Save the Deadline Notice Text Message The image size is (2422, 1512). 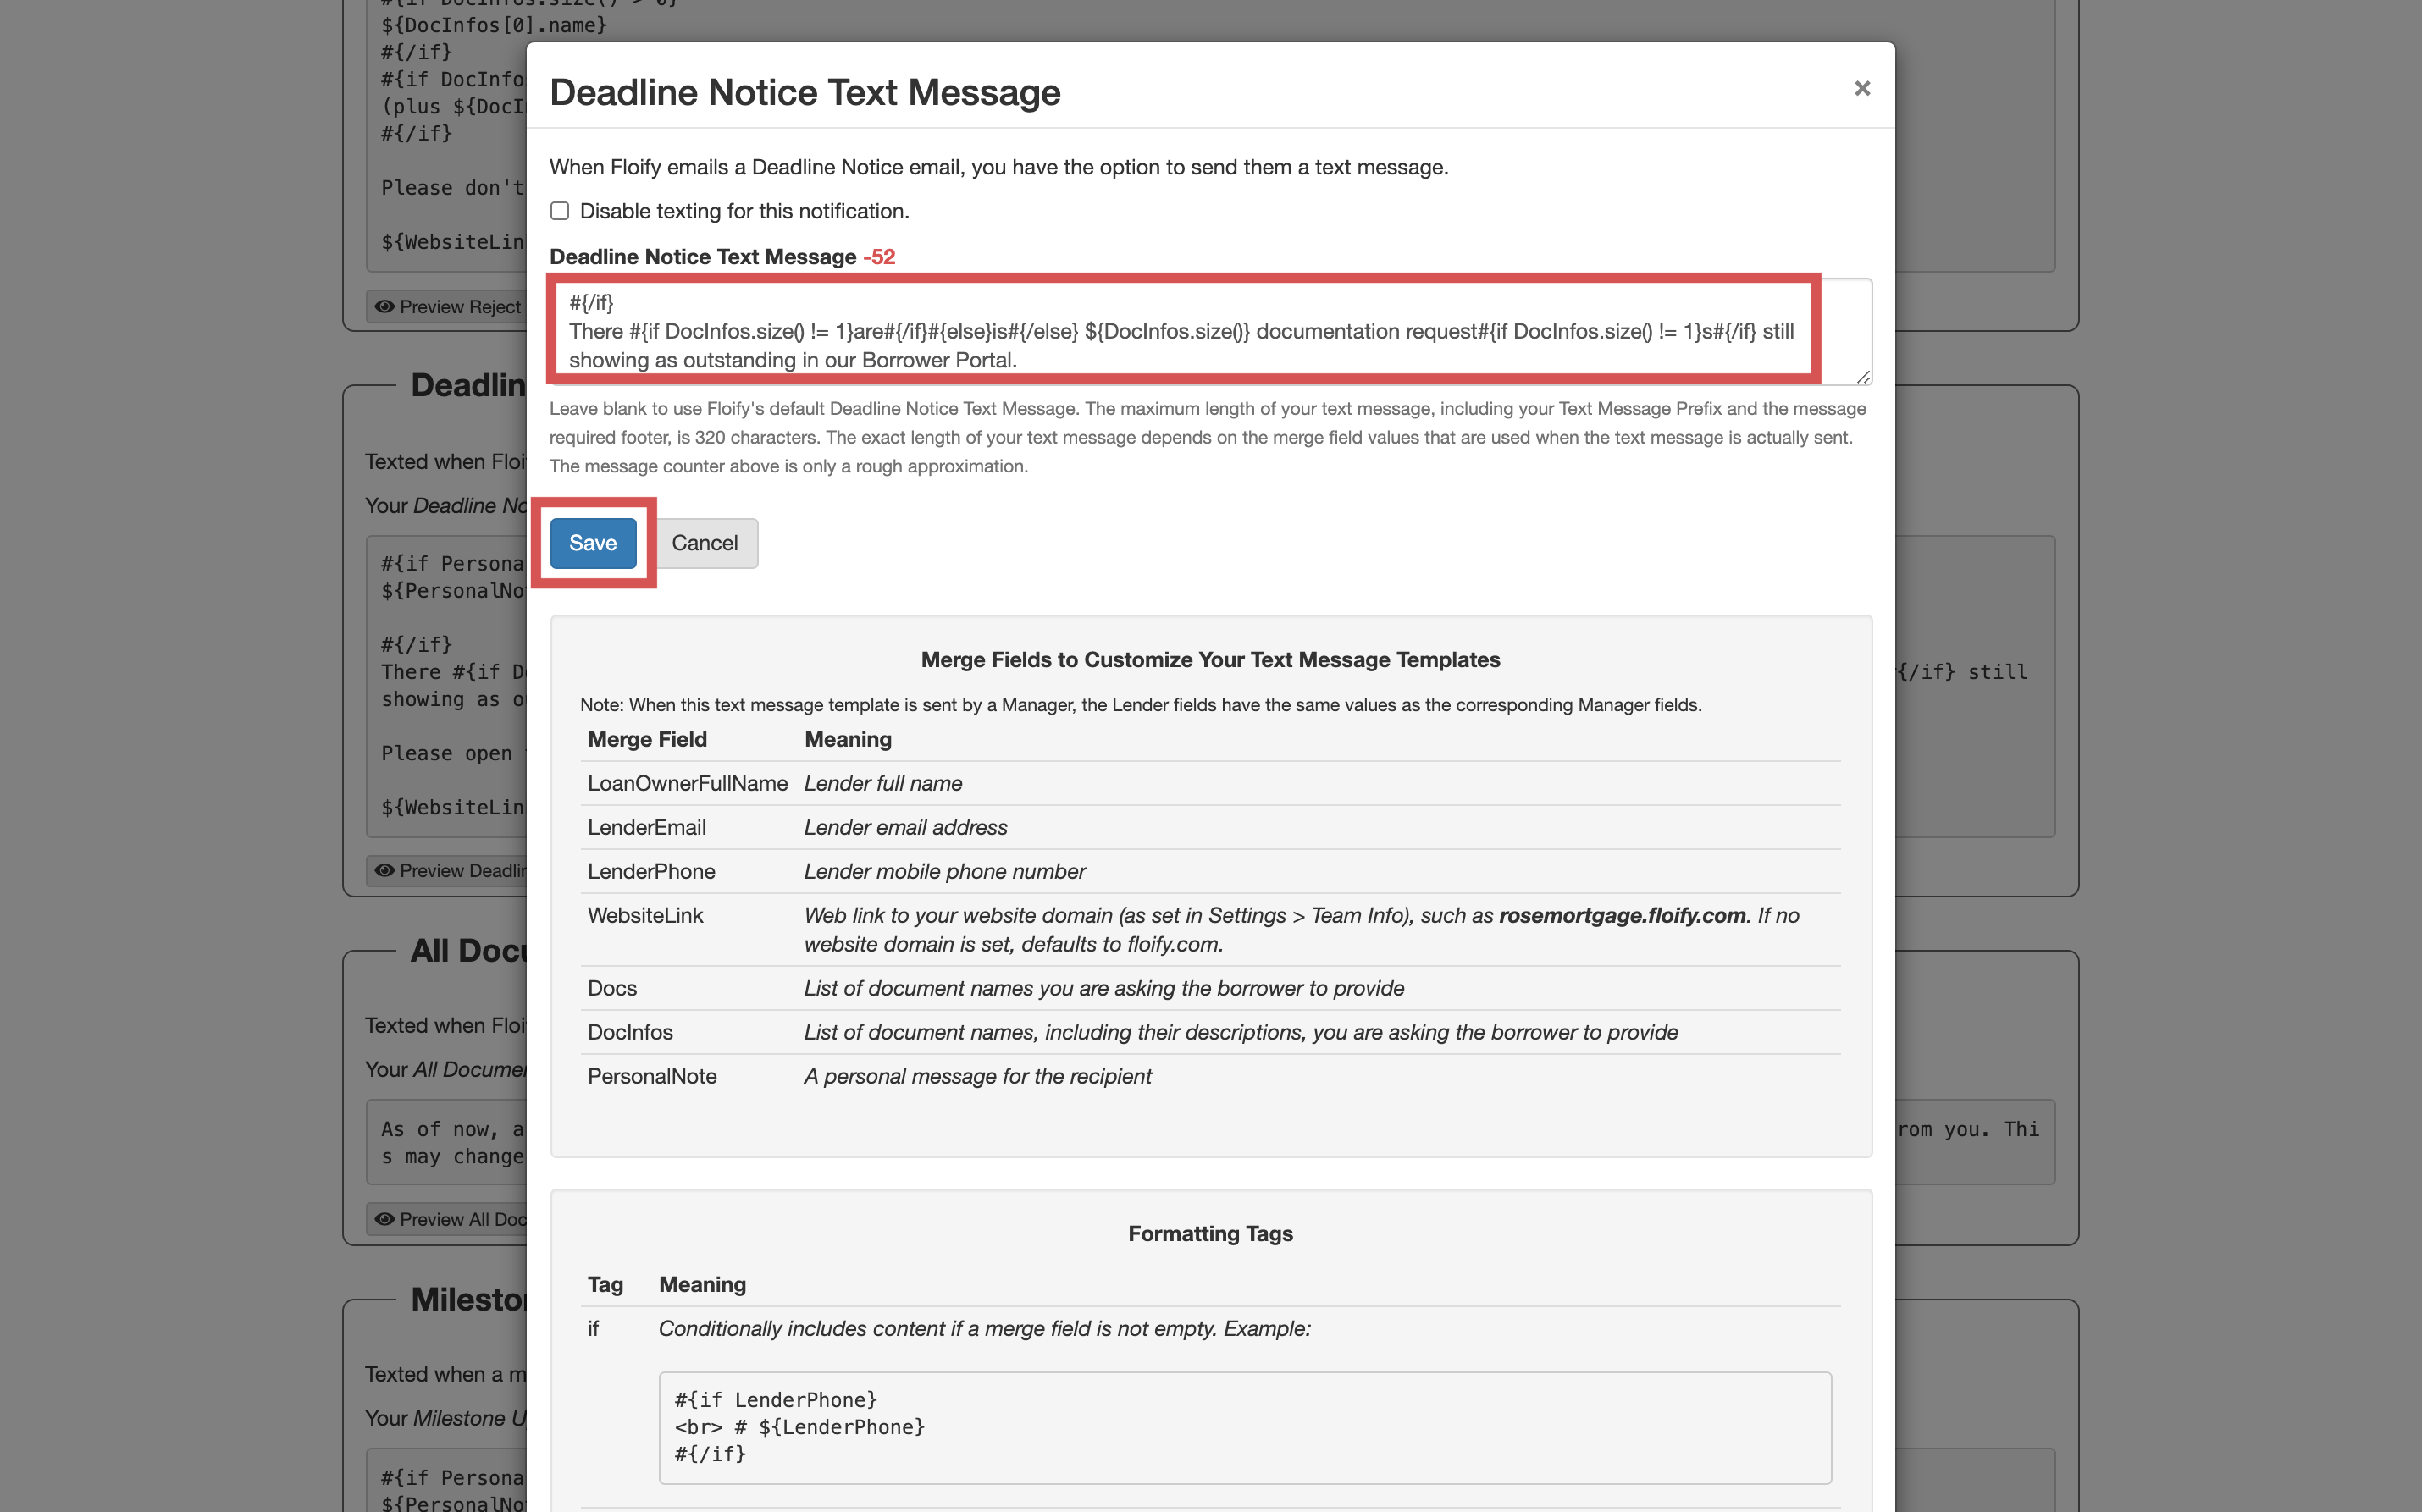[x=592, y=543]
